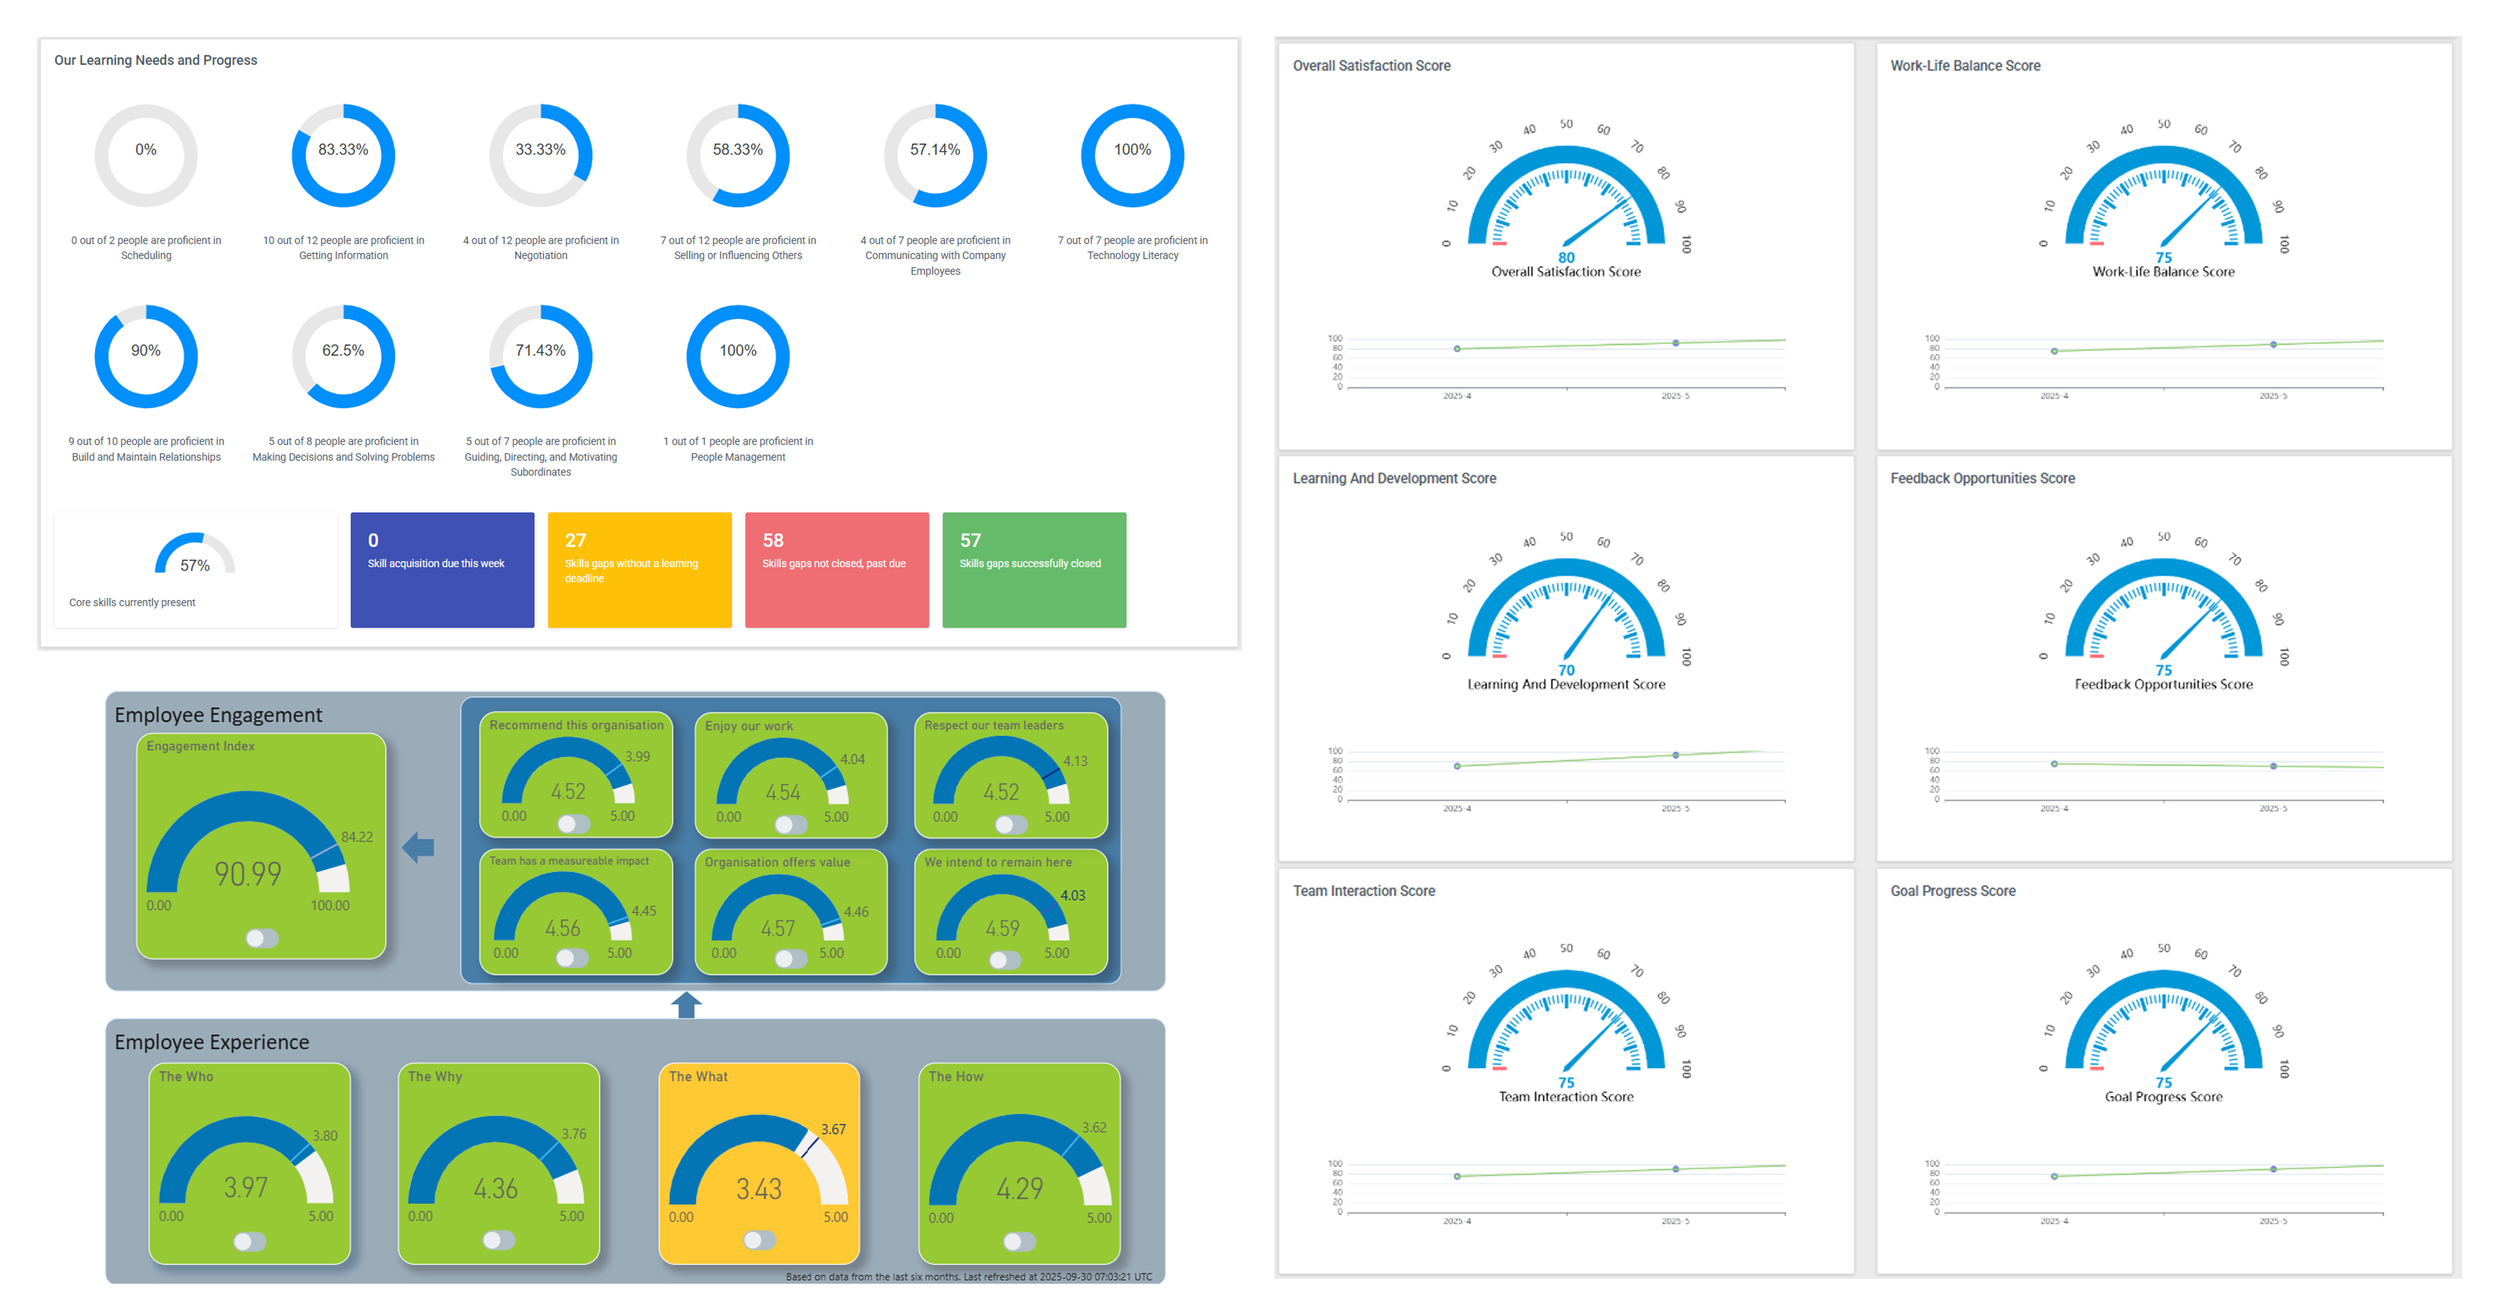Click yellow Skills gaps without learning deadline tile

(x=639, y=570)
